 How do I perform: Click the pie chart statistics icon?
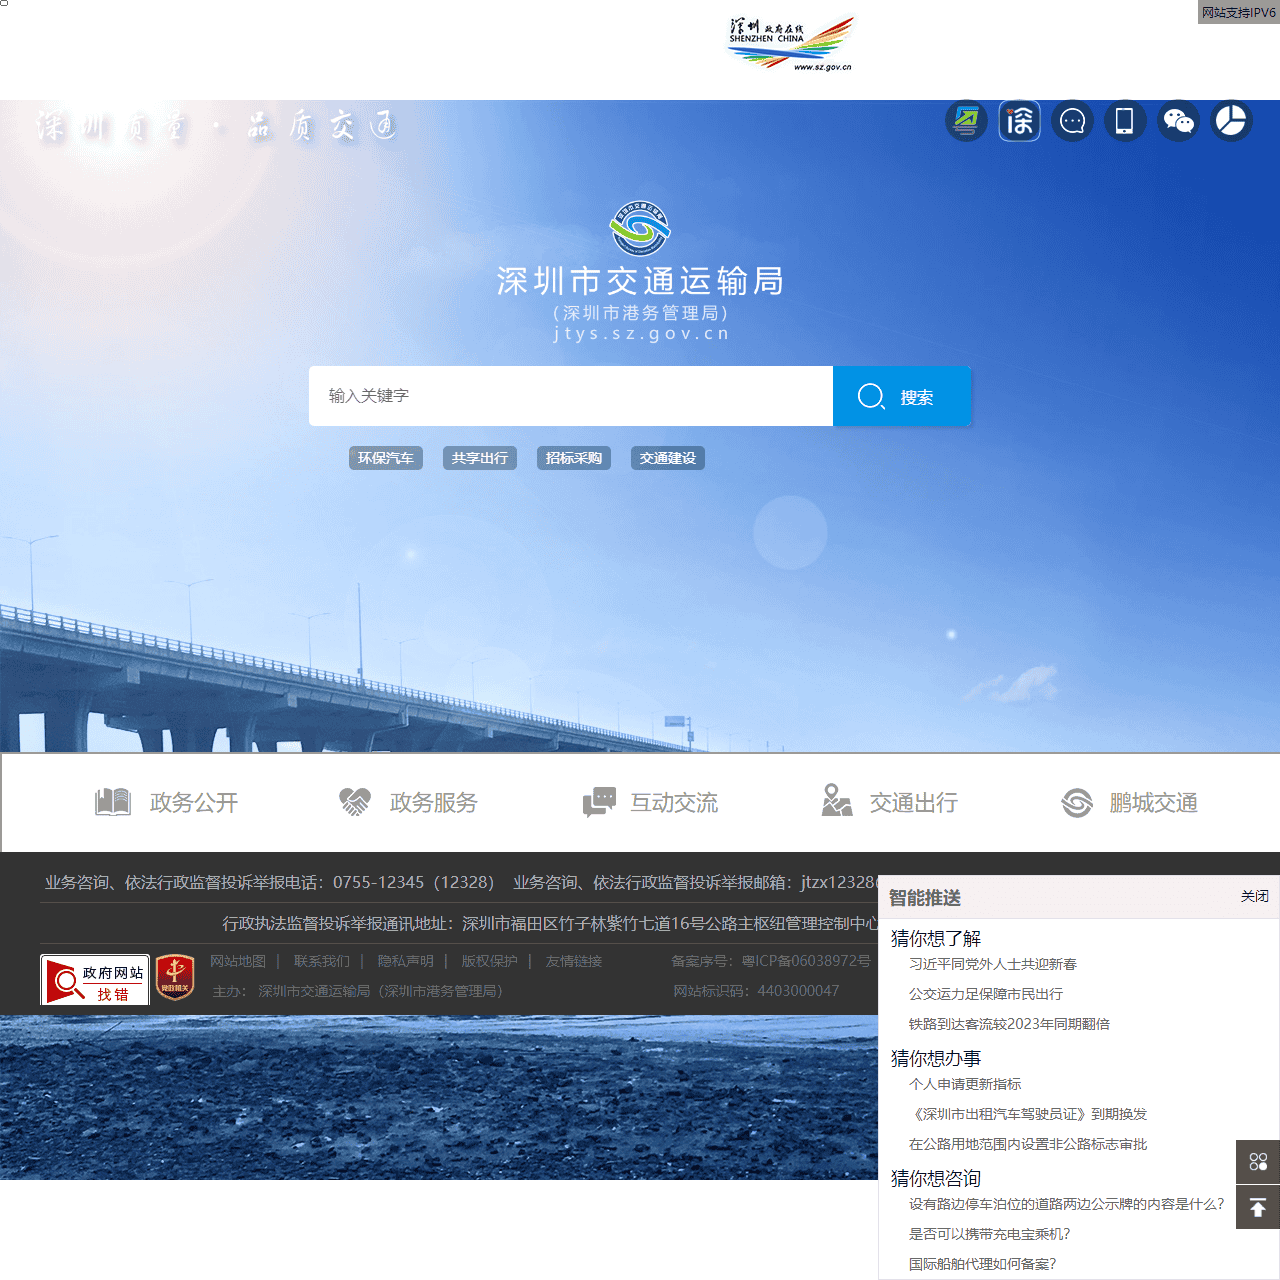coord(1231,121)
